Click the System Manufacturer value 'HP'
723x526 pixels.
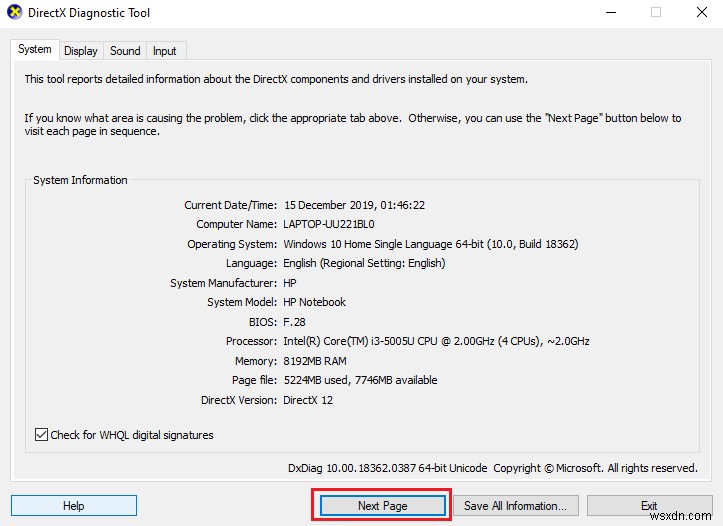click(x=290, y=283)
